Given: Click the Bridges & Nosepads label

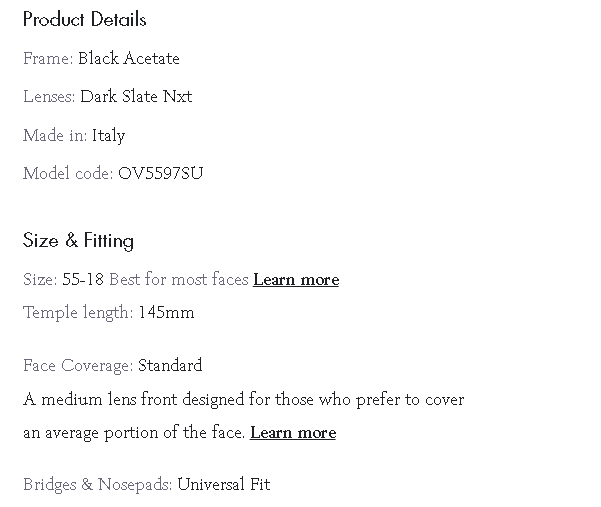Looking at the screenshot, I should tap(98, 485).
